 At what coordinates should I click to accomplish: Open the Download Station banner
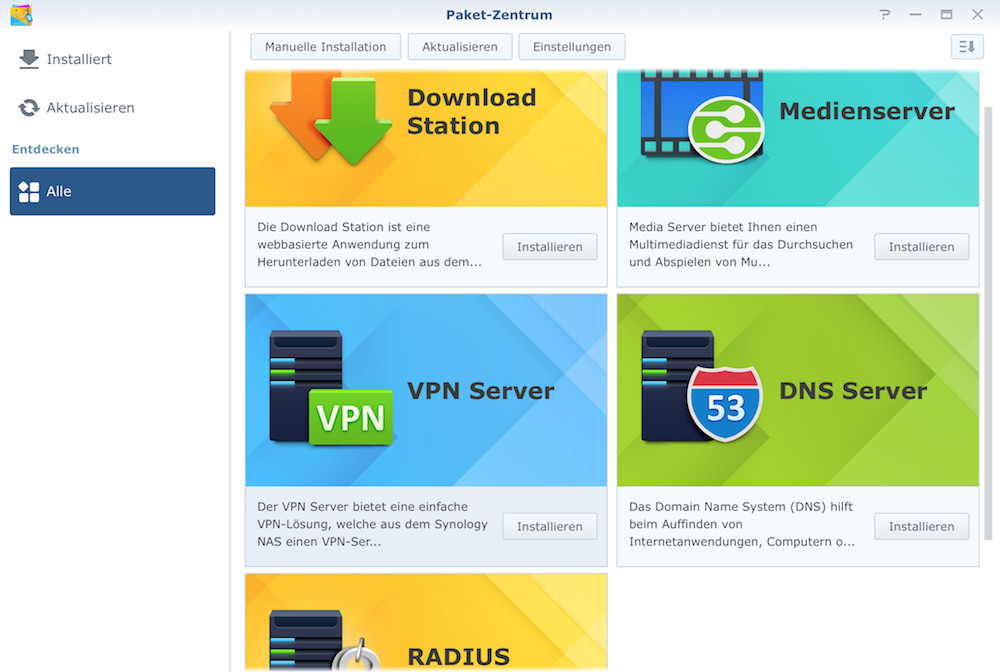(x=426, y=138)
